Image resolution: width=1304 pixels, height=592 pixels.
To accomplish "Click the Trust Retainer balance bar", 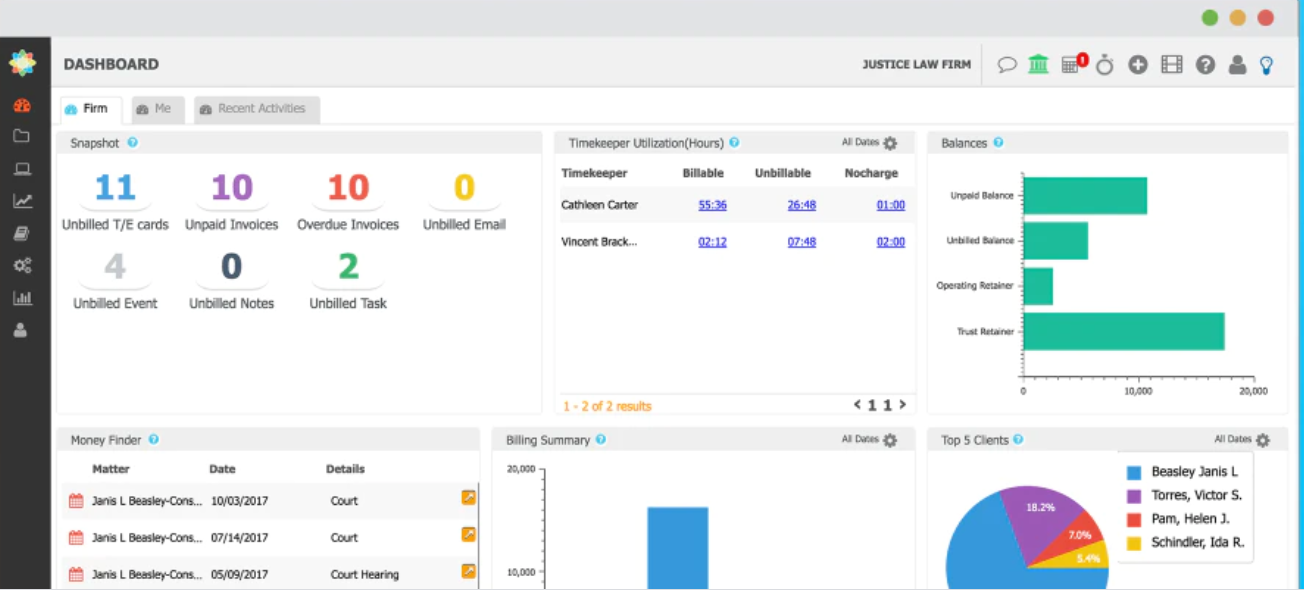I will [x=1124, y=331].
